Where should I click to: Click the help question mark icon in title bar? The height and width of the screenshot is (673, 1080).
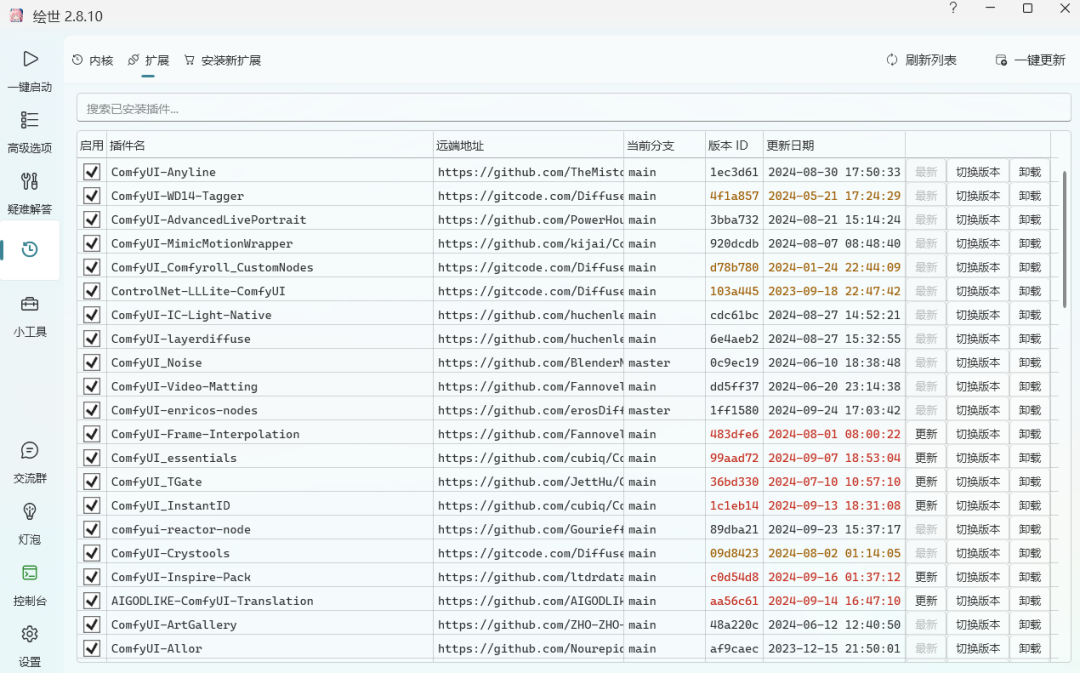(953, 8)
